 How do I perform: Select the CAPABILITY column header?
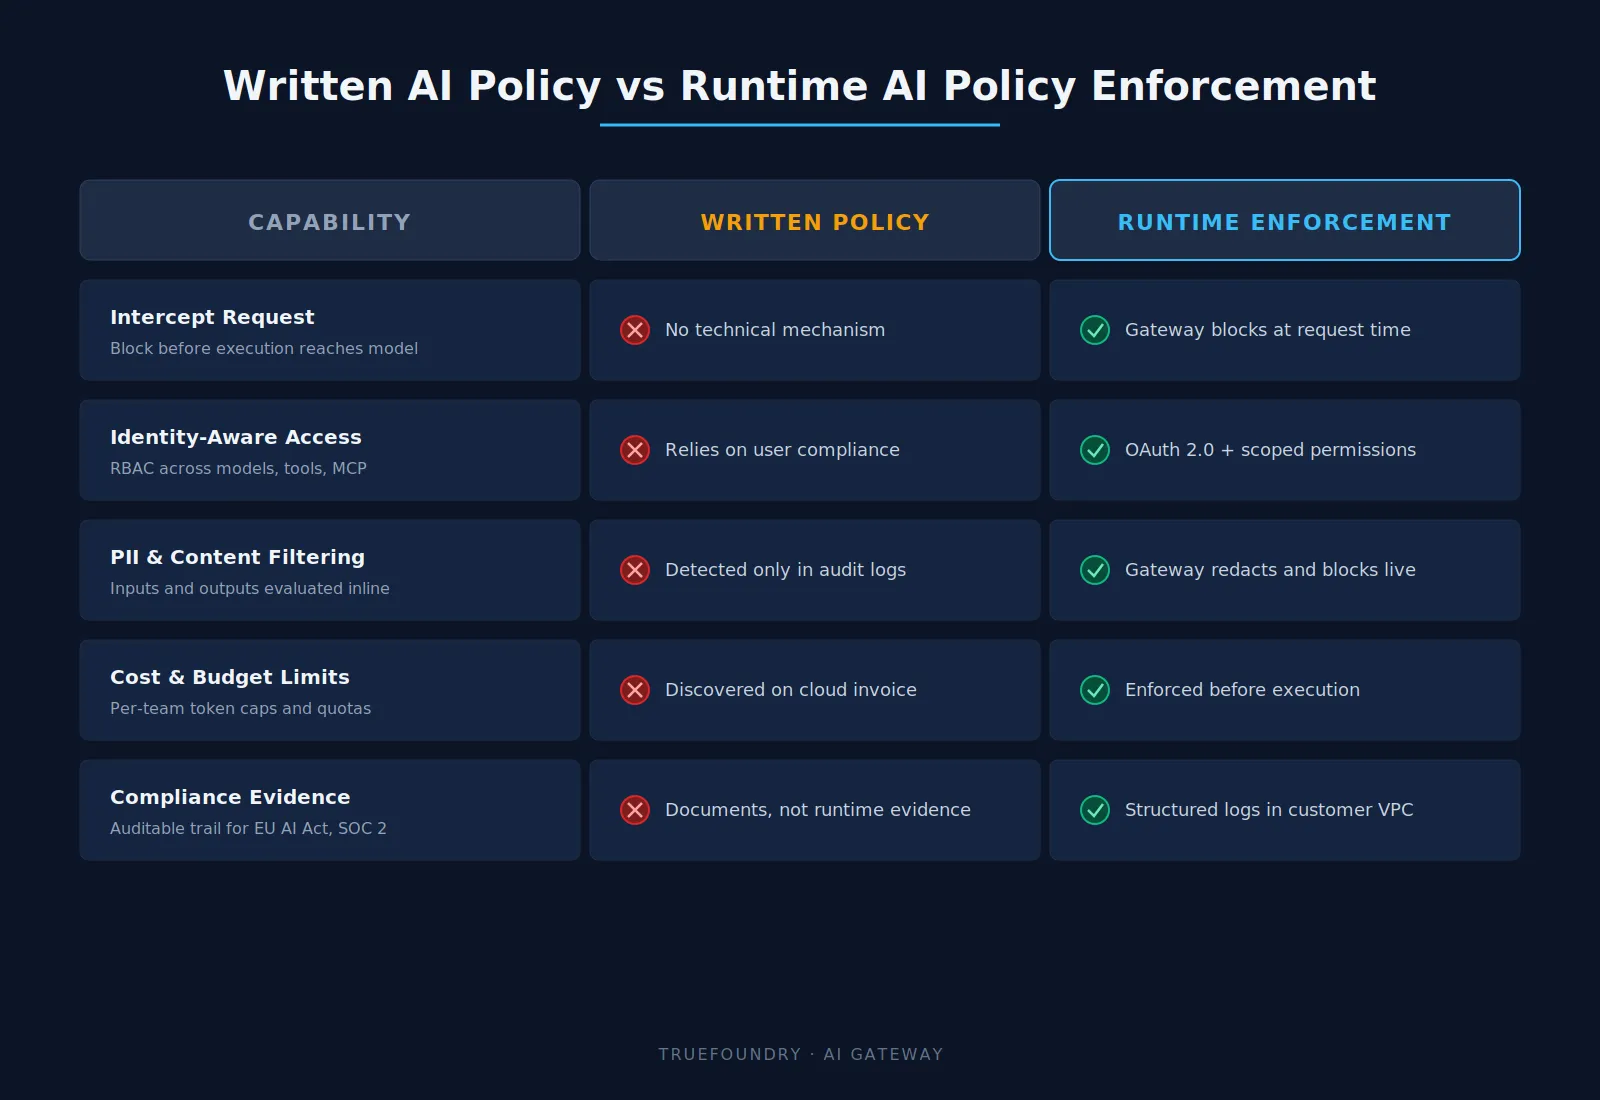click(x=330, y=220)
